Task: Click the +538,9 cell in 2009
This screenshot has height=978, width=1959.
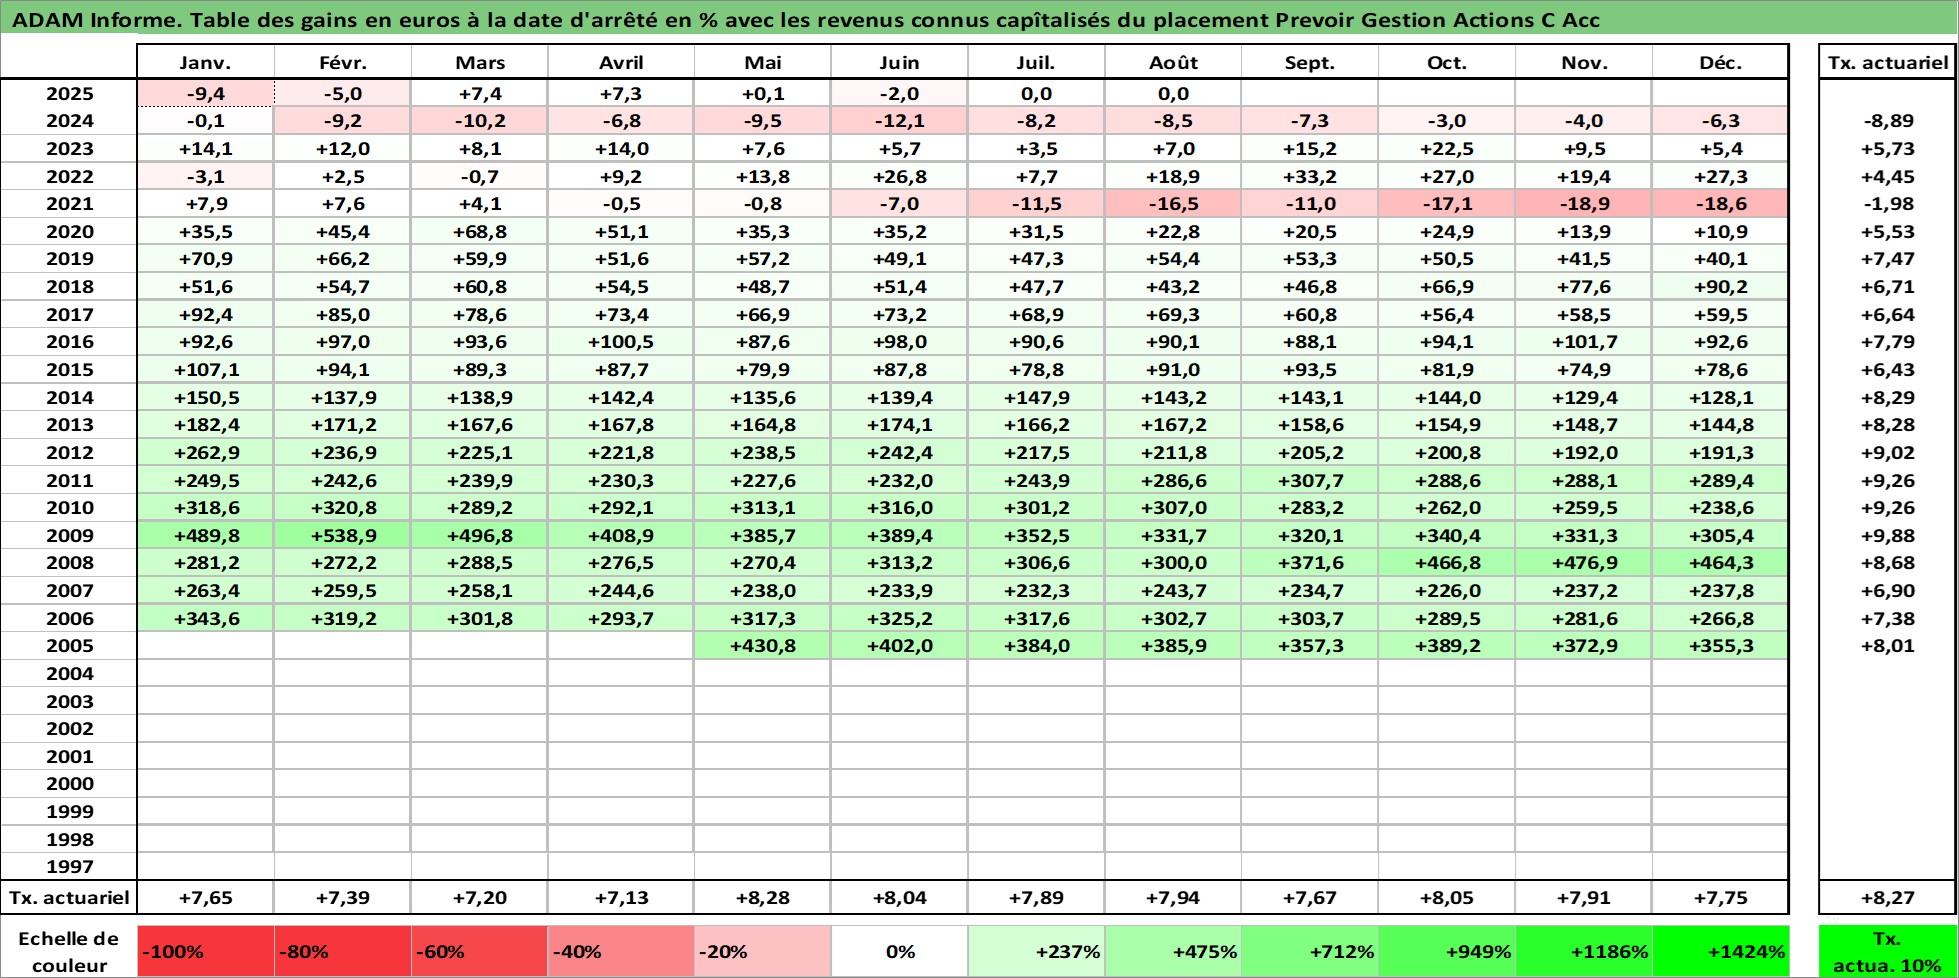Action: pos(343,536)
